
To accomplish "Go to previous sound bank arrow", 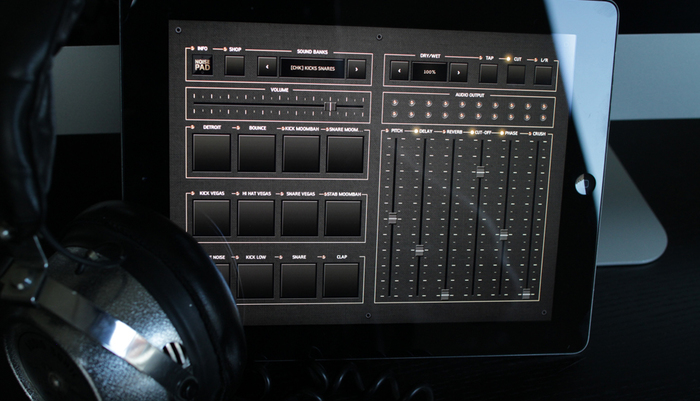I will click(x=267, y=67).
